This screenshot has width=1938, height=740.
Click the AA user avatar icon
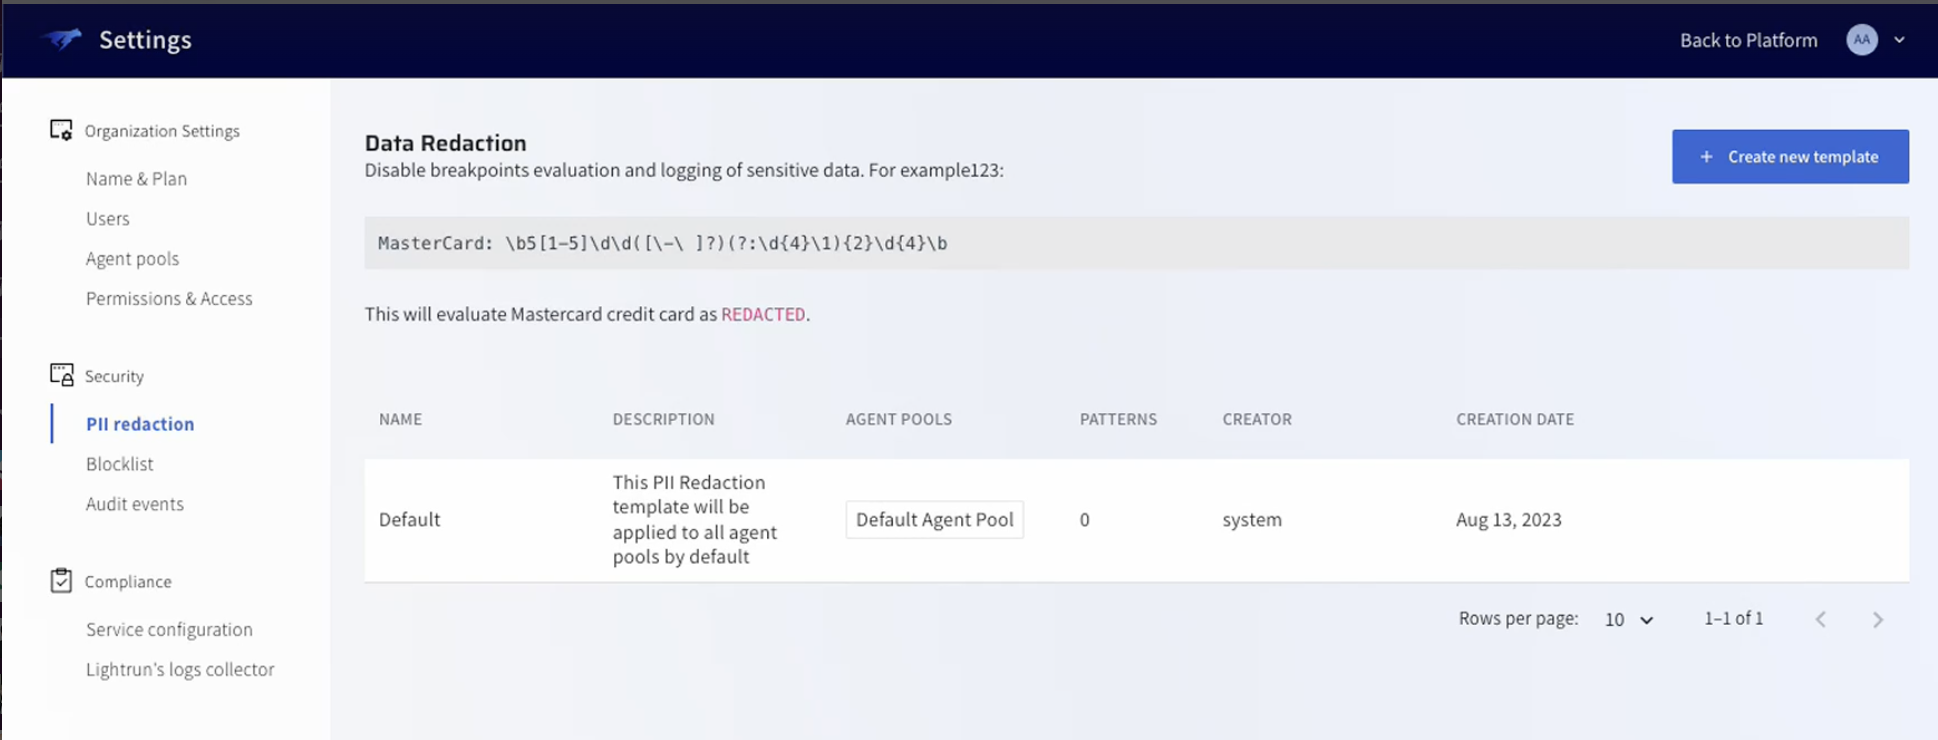coord(1861,40)
